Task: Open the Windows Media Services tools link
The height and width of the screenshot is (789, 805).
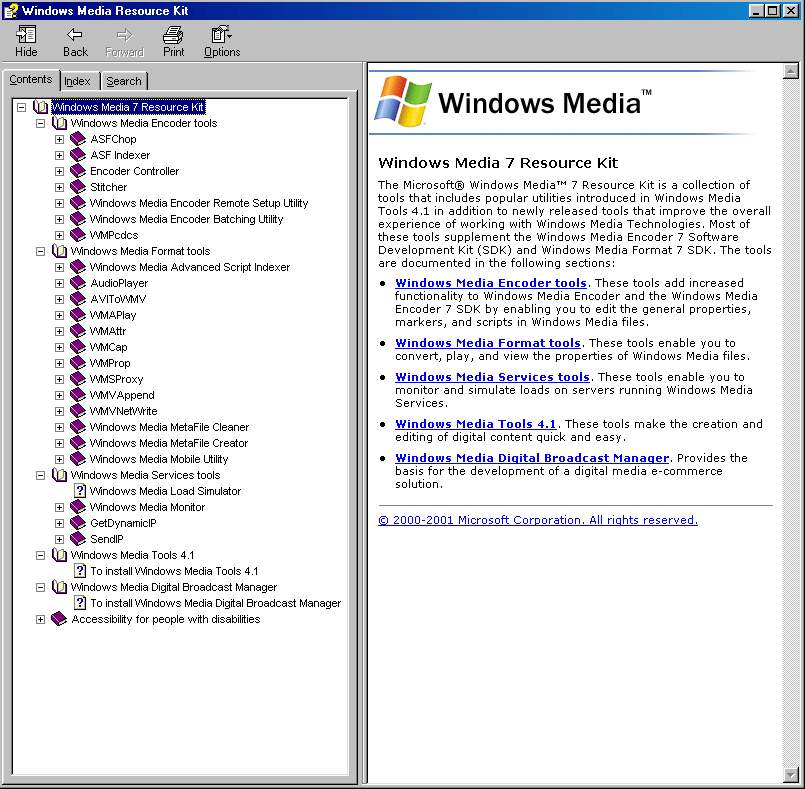Action: pos(492,377)
